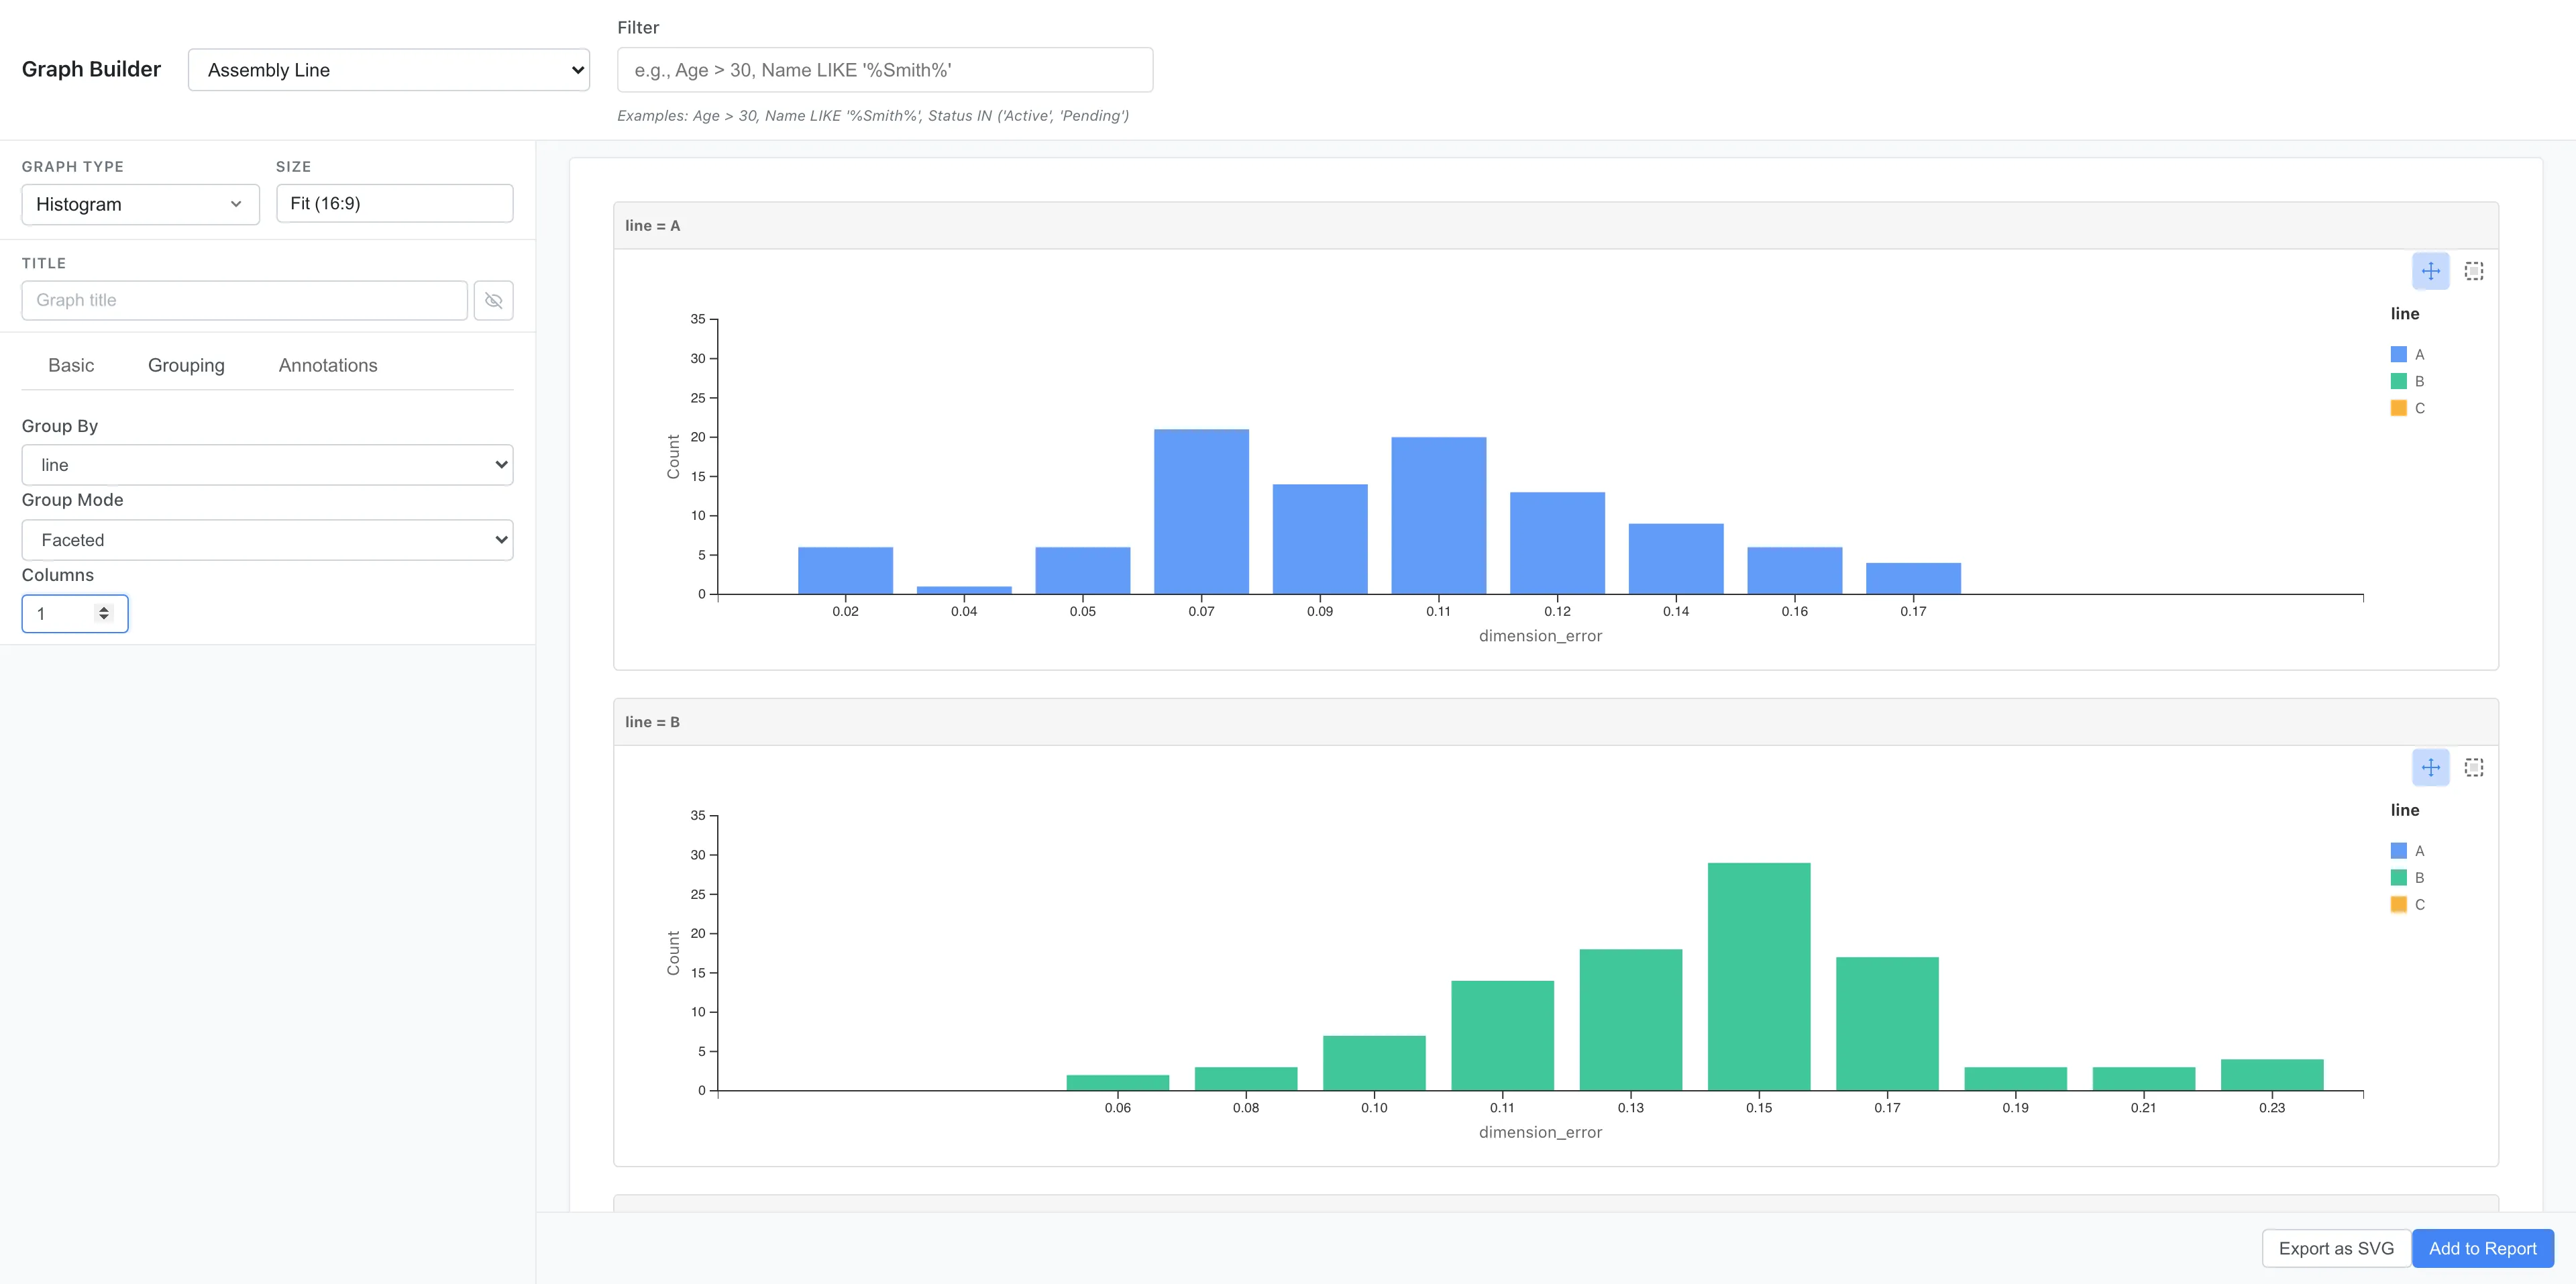Open the Group By line dropdown

[267, 465]
